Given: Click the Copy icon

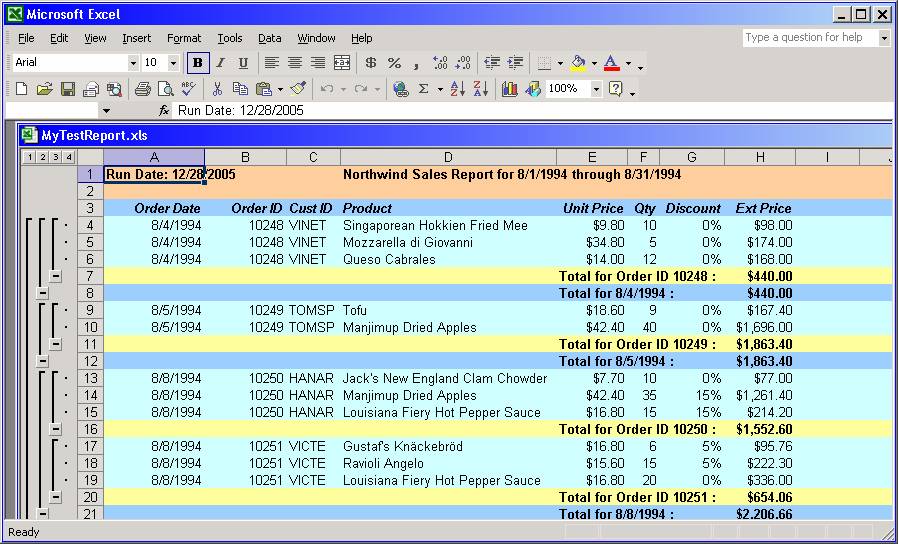Looking at the screenshot, I should pyautogui.click(x=240, y=89).
